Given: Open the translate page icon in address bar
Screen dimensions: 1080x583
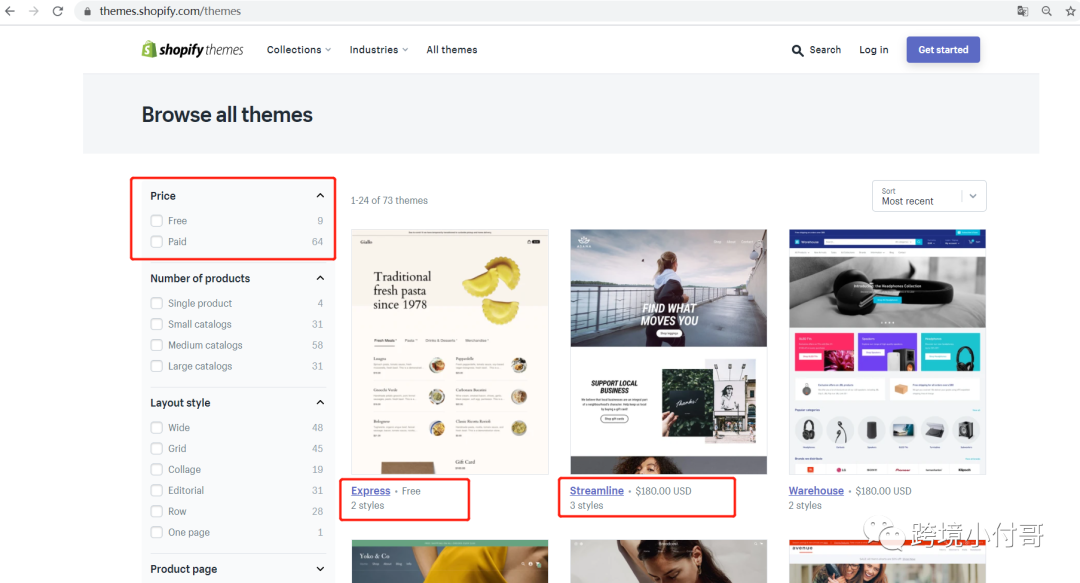Looking at the screenshot, I should 1023,11.
